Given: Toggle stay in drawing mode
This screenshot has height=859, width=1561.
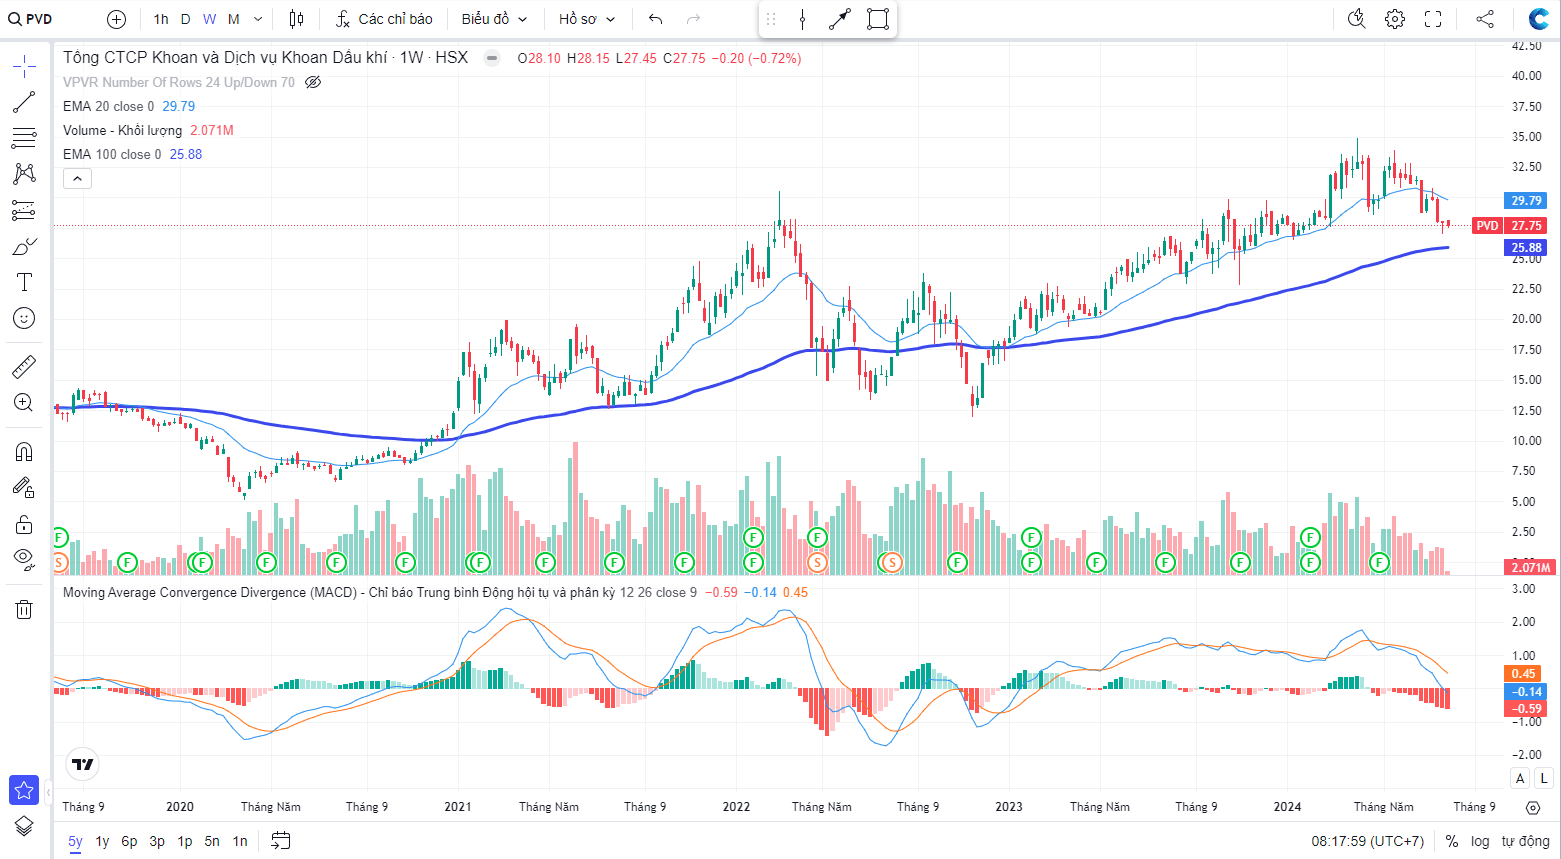Looking at the screenshot, I should point(24,488).
